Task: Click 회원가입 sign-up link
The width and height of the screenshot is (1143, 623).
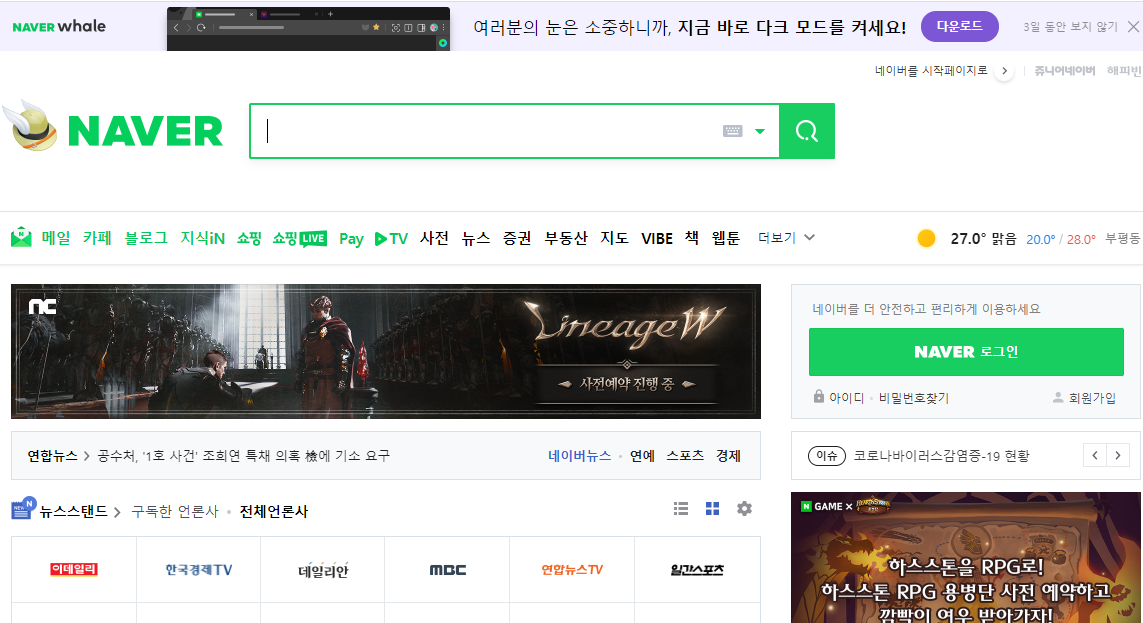Action: [x=1092, y=398]
